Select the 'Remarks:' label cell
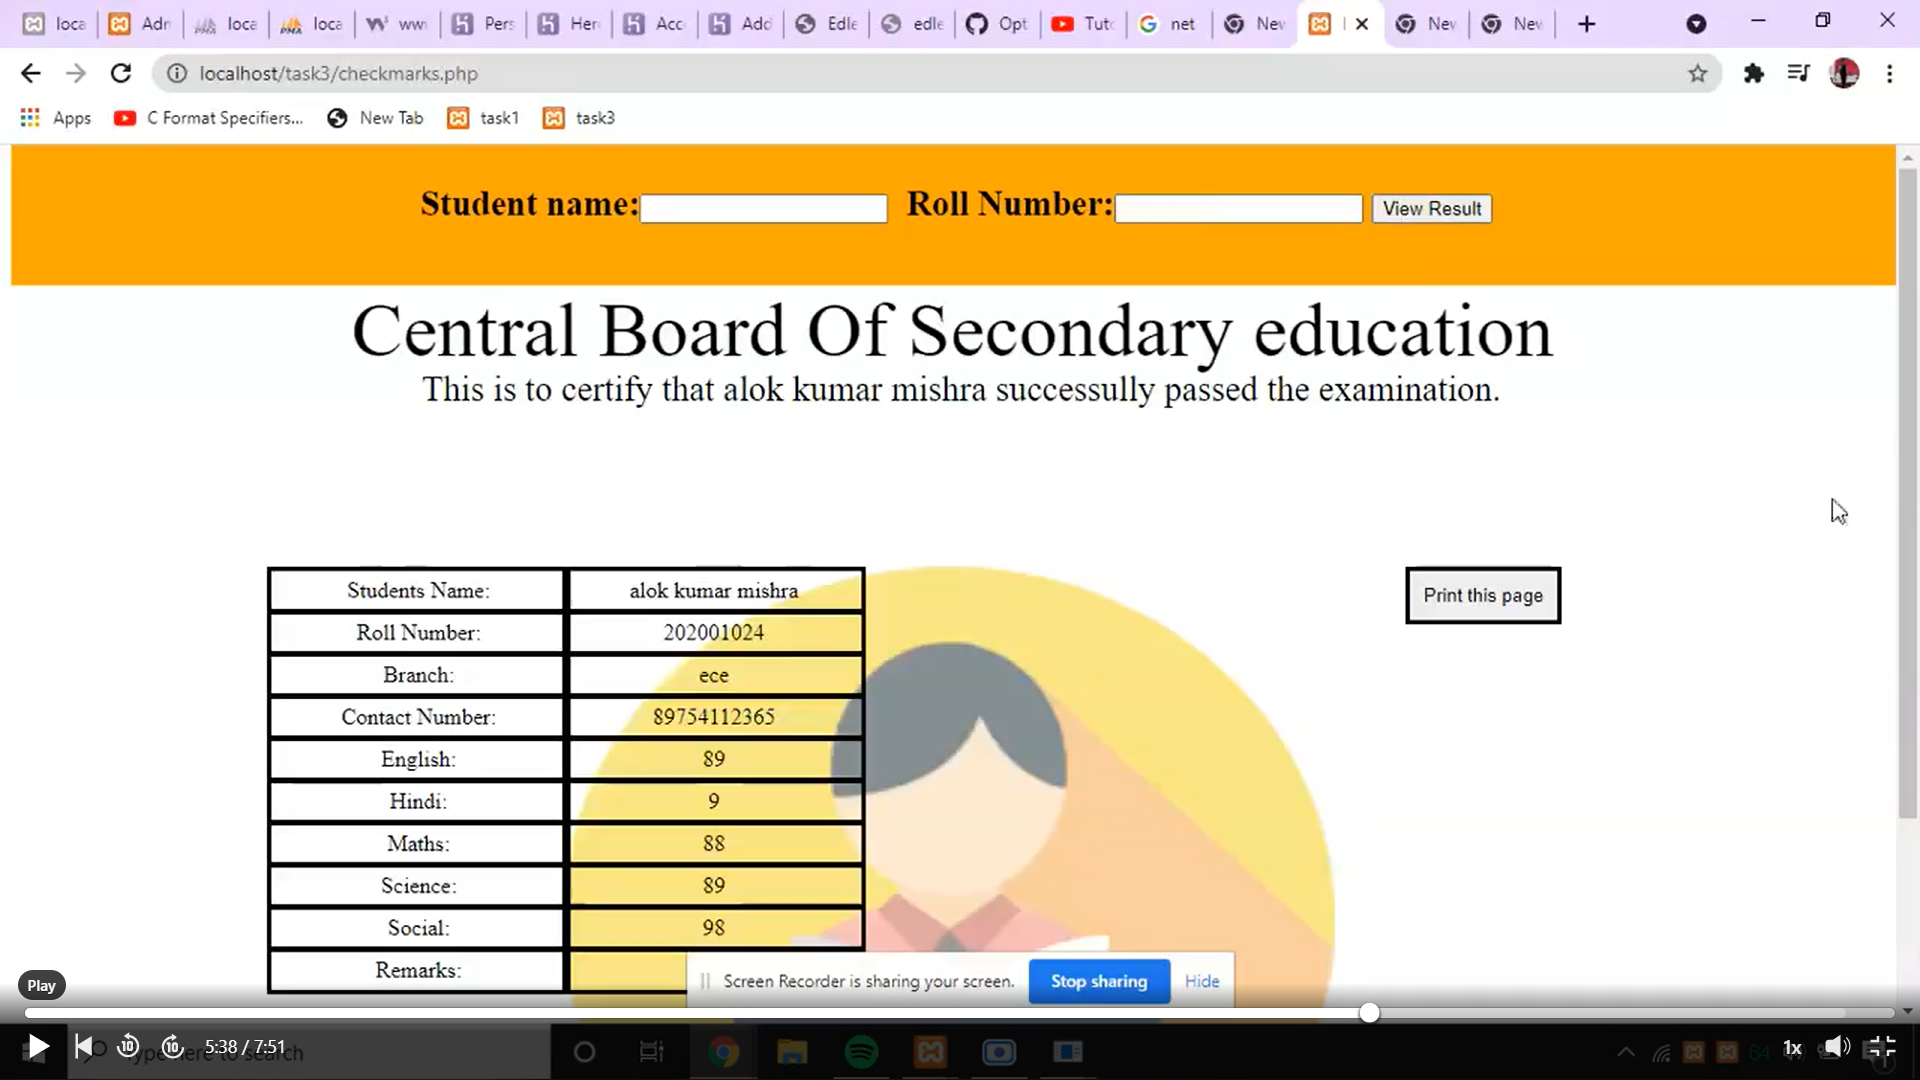Image resolution: width=1920 pixels, height=1080 pixels. (417, 970)
